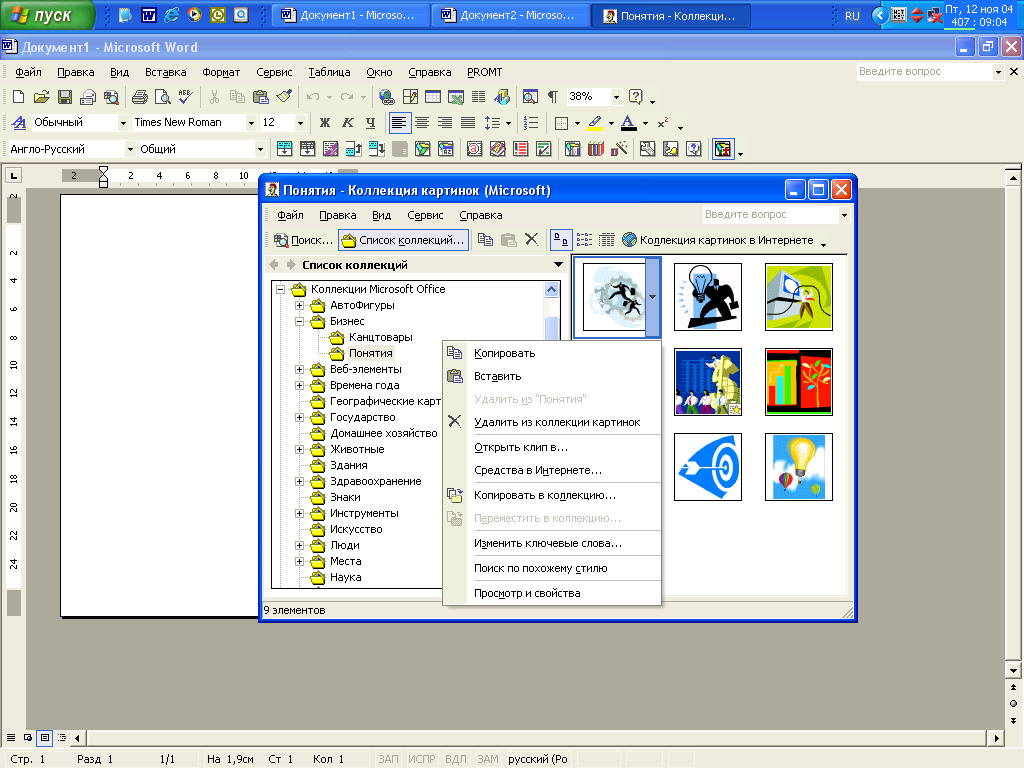The width and height of the screenshot is (1024, 768).
Task: Open dropdown arrow on selected gears clip
Action: [x=652, y=297]
